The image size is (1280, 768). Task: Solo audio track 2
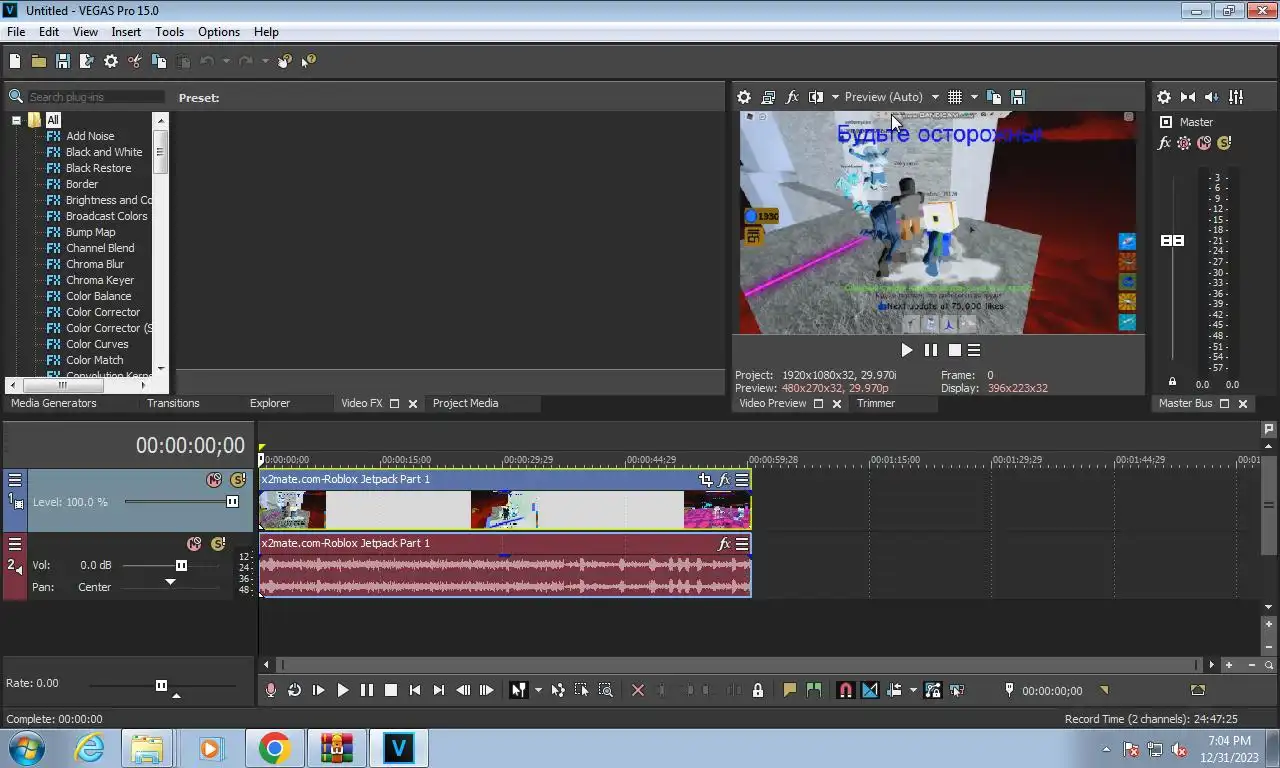point(218,544)
